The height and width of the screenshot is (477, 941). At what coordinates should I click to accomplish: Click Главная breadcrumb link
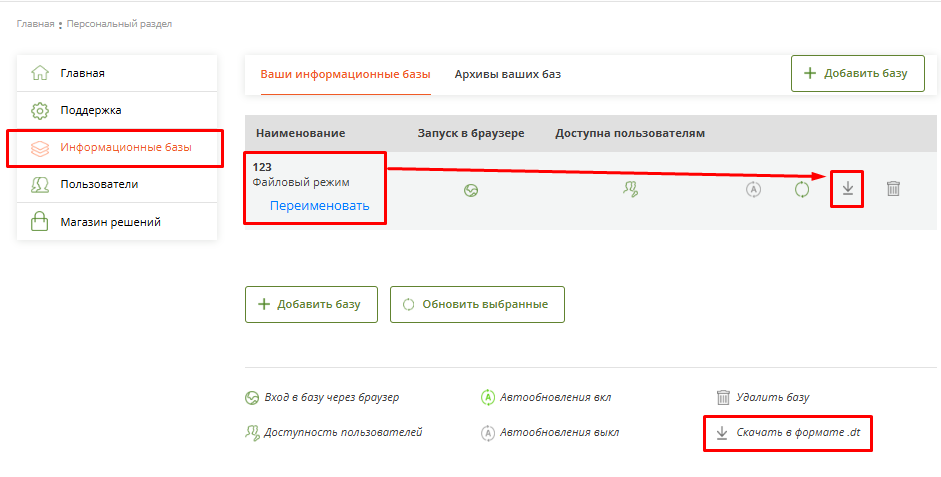tap(35, 24)
